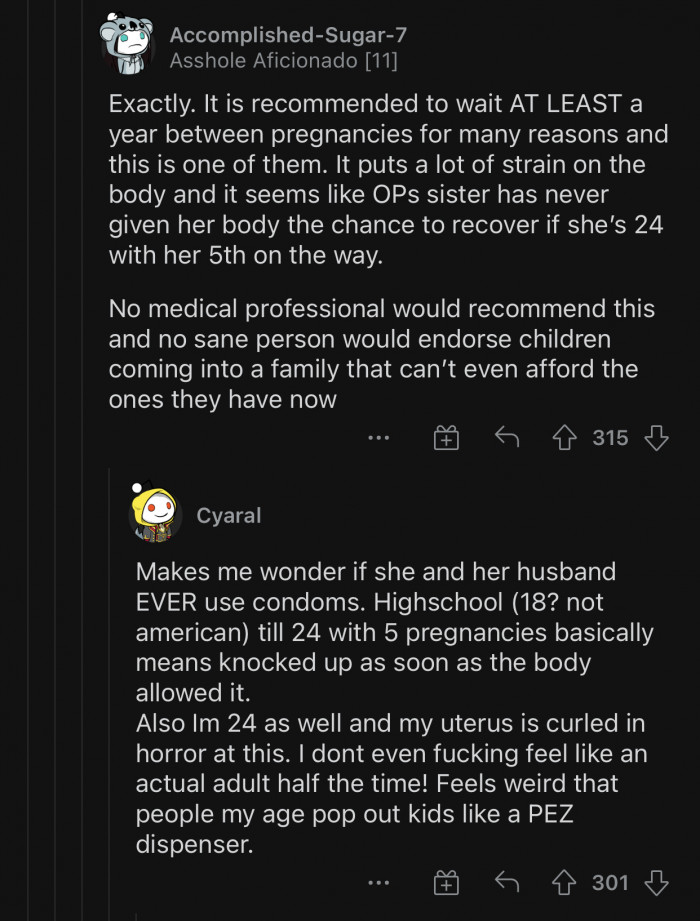Give an award to Accomplished-Sugar-7's comment
This screenshot has height=921, width=700.
(x=445, y=437)
